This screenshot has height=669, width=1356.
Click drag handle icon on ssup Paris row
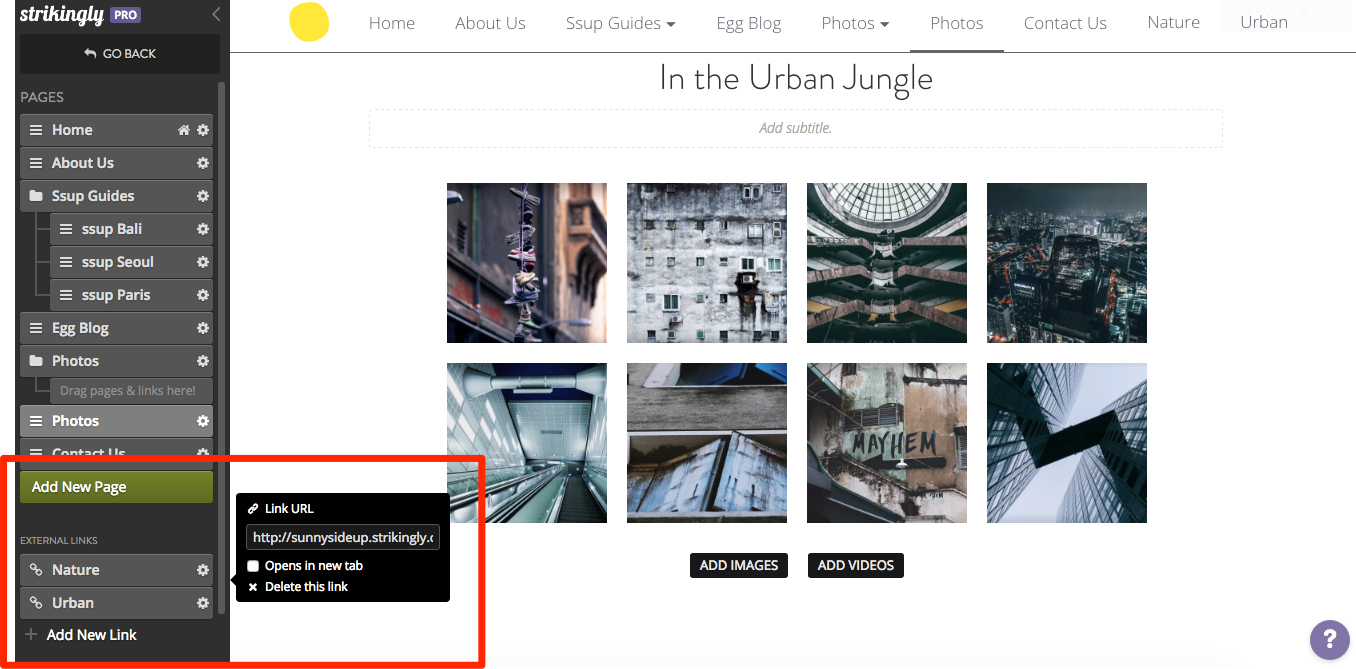pyautogui.click(x=66, y=295)
